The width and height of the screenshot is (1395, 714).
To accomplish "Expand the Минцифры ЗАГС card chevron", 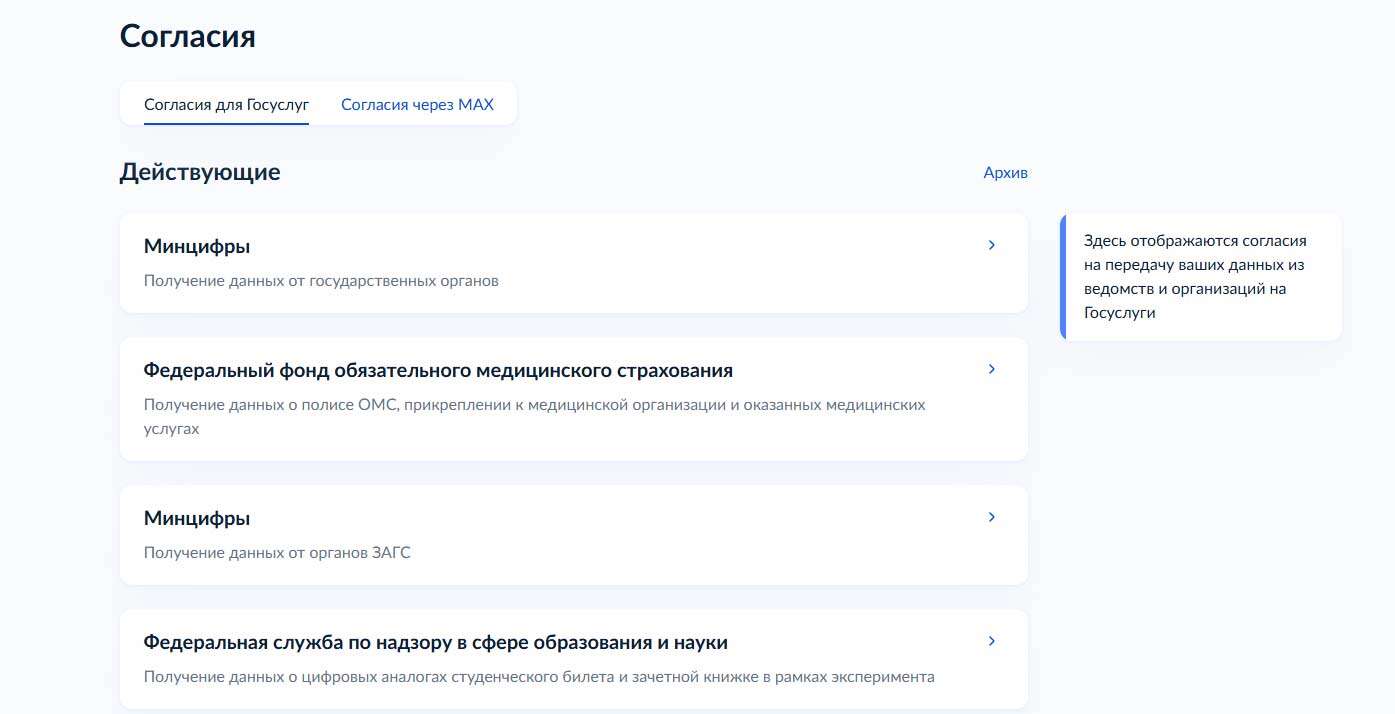I will click(991, 517).
